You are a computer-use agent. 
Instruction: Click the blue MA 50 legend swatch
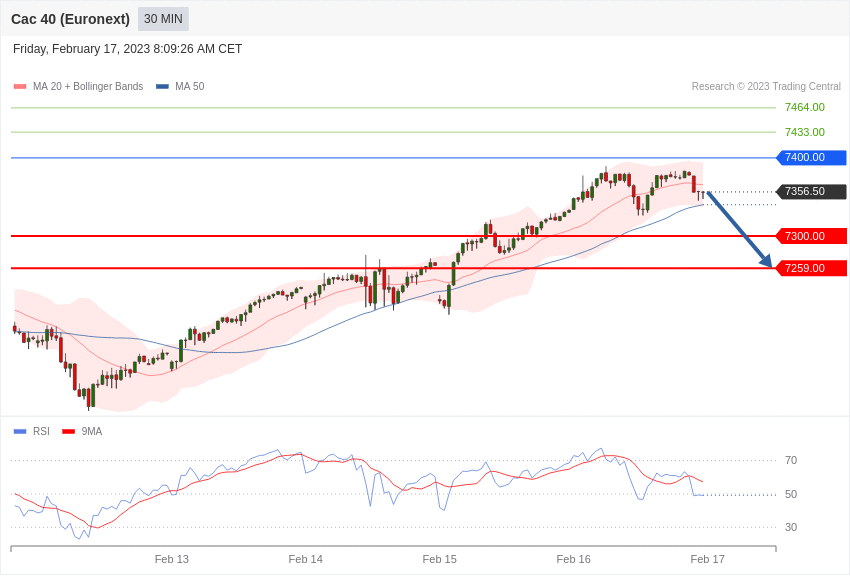pos(162,87)
